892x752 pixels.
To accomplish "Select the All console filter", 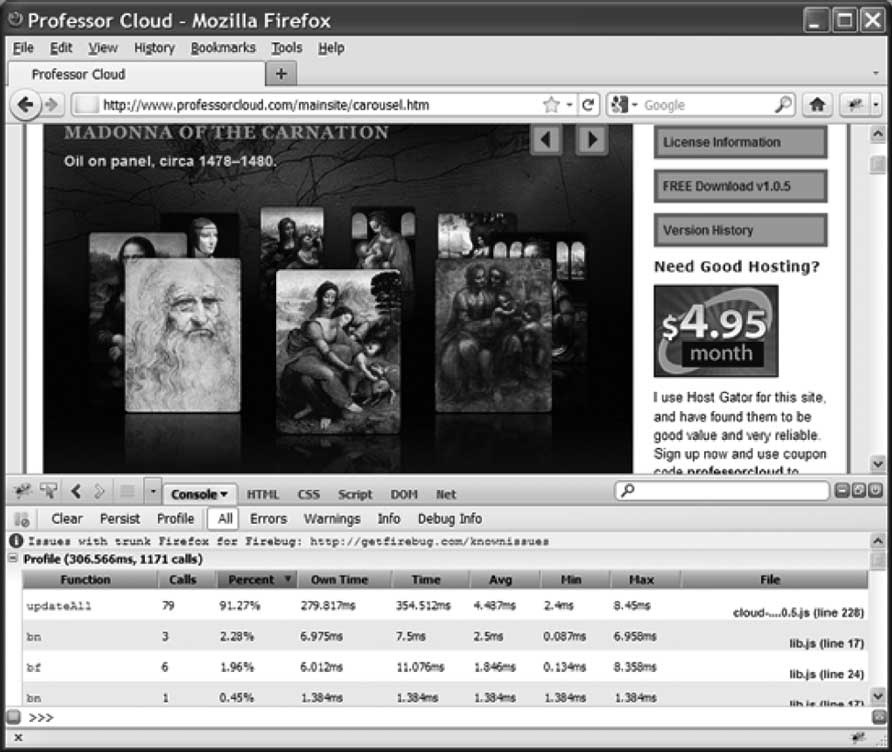I will pyautogui.click(x=225, y=519).
